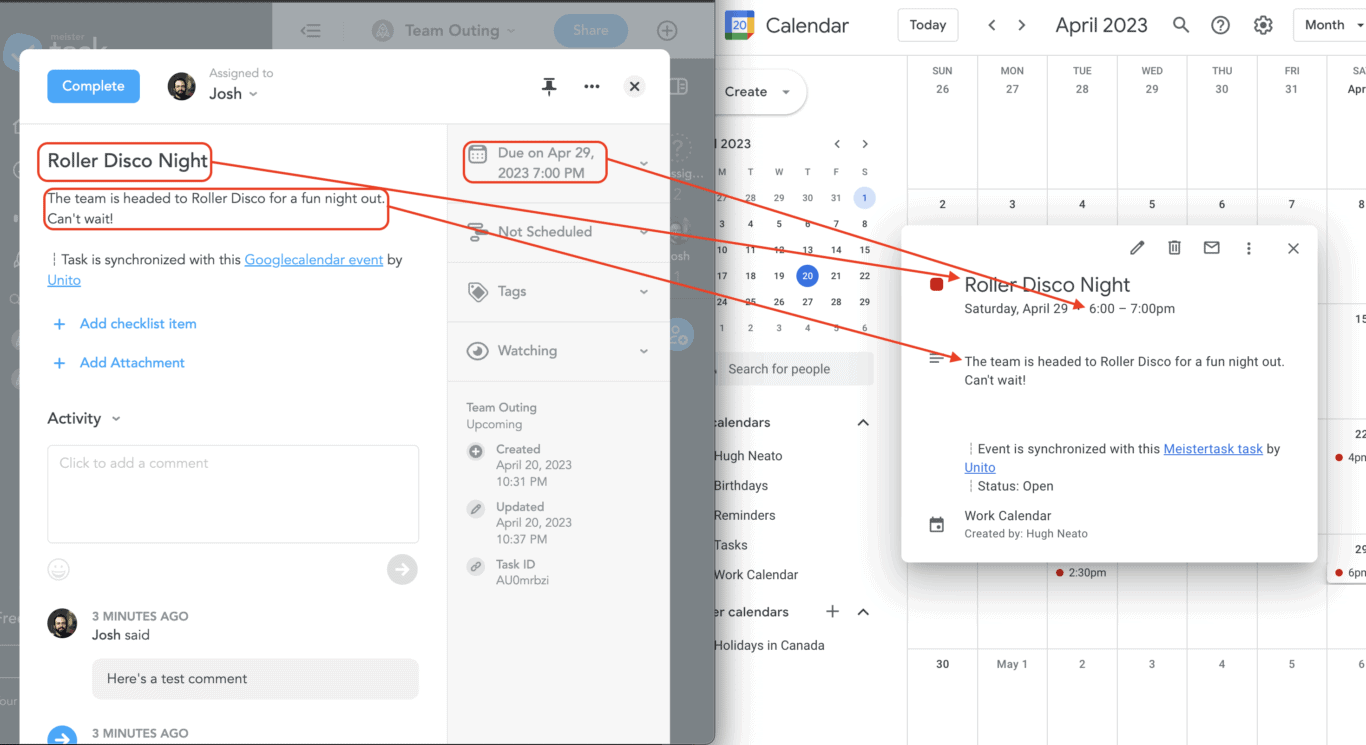Viewport: 1366px width, 745px height.
Task: Click the red event color square
Action: (937, 285)
